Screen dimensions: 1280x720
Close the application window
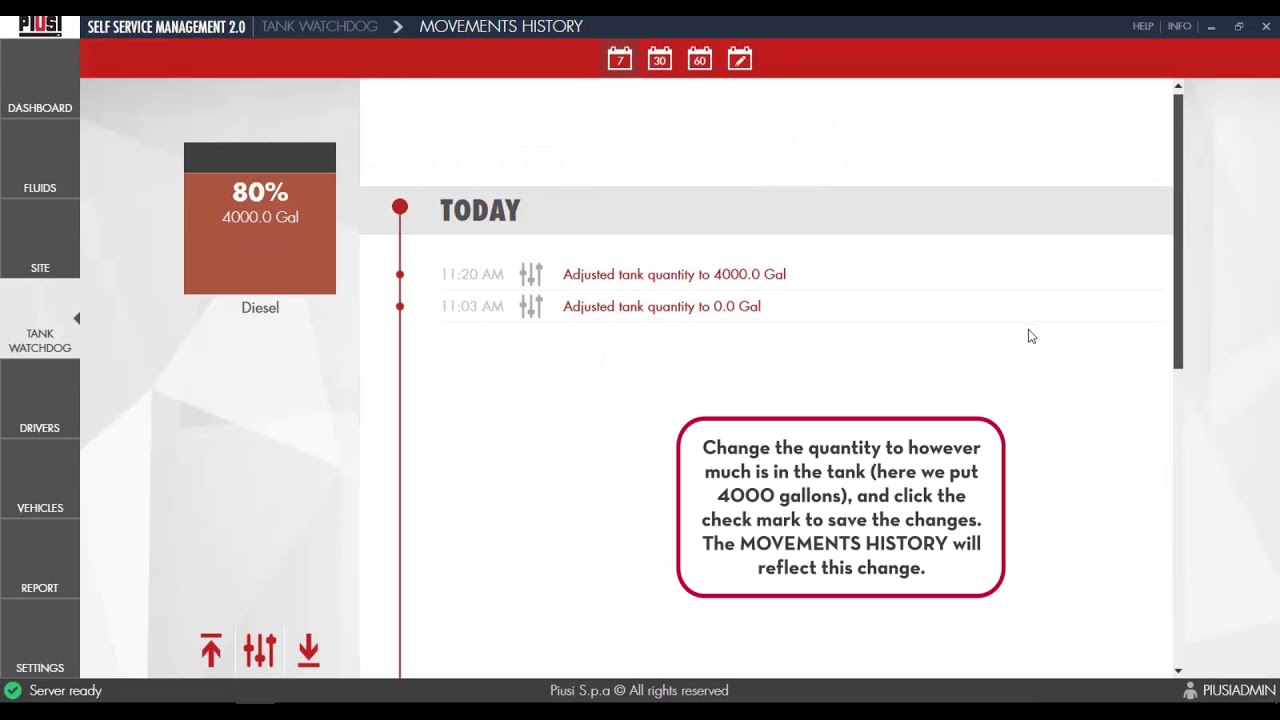[1266, 26]
